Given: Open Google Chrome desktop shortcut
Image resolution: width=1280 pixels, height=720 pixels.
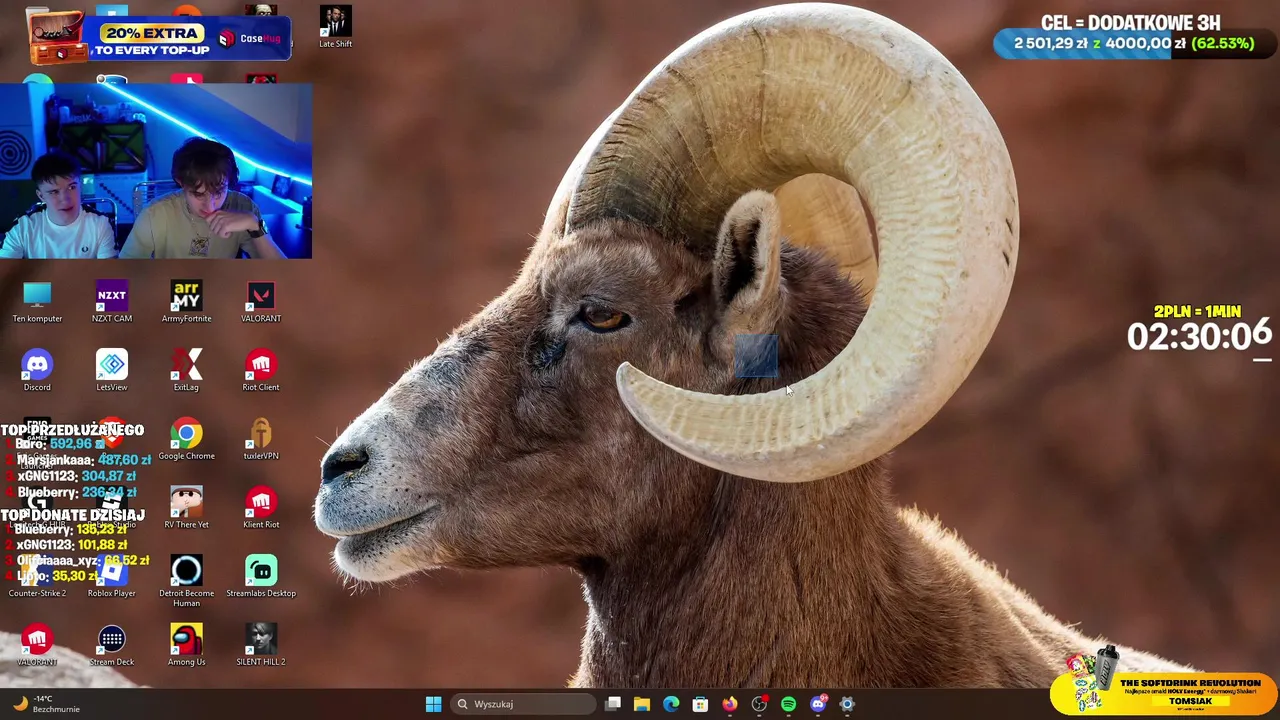Looking at the screenshot, I should (x=186, y=440).
